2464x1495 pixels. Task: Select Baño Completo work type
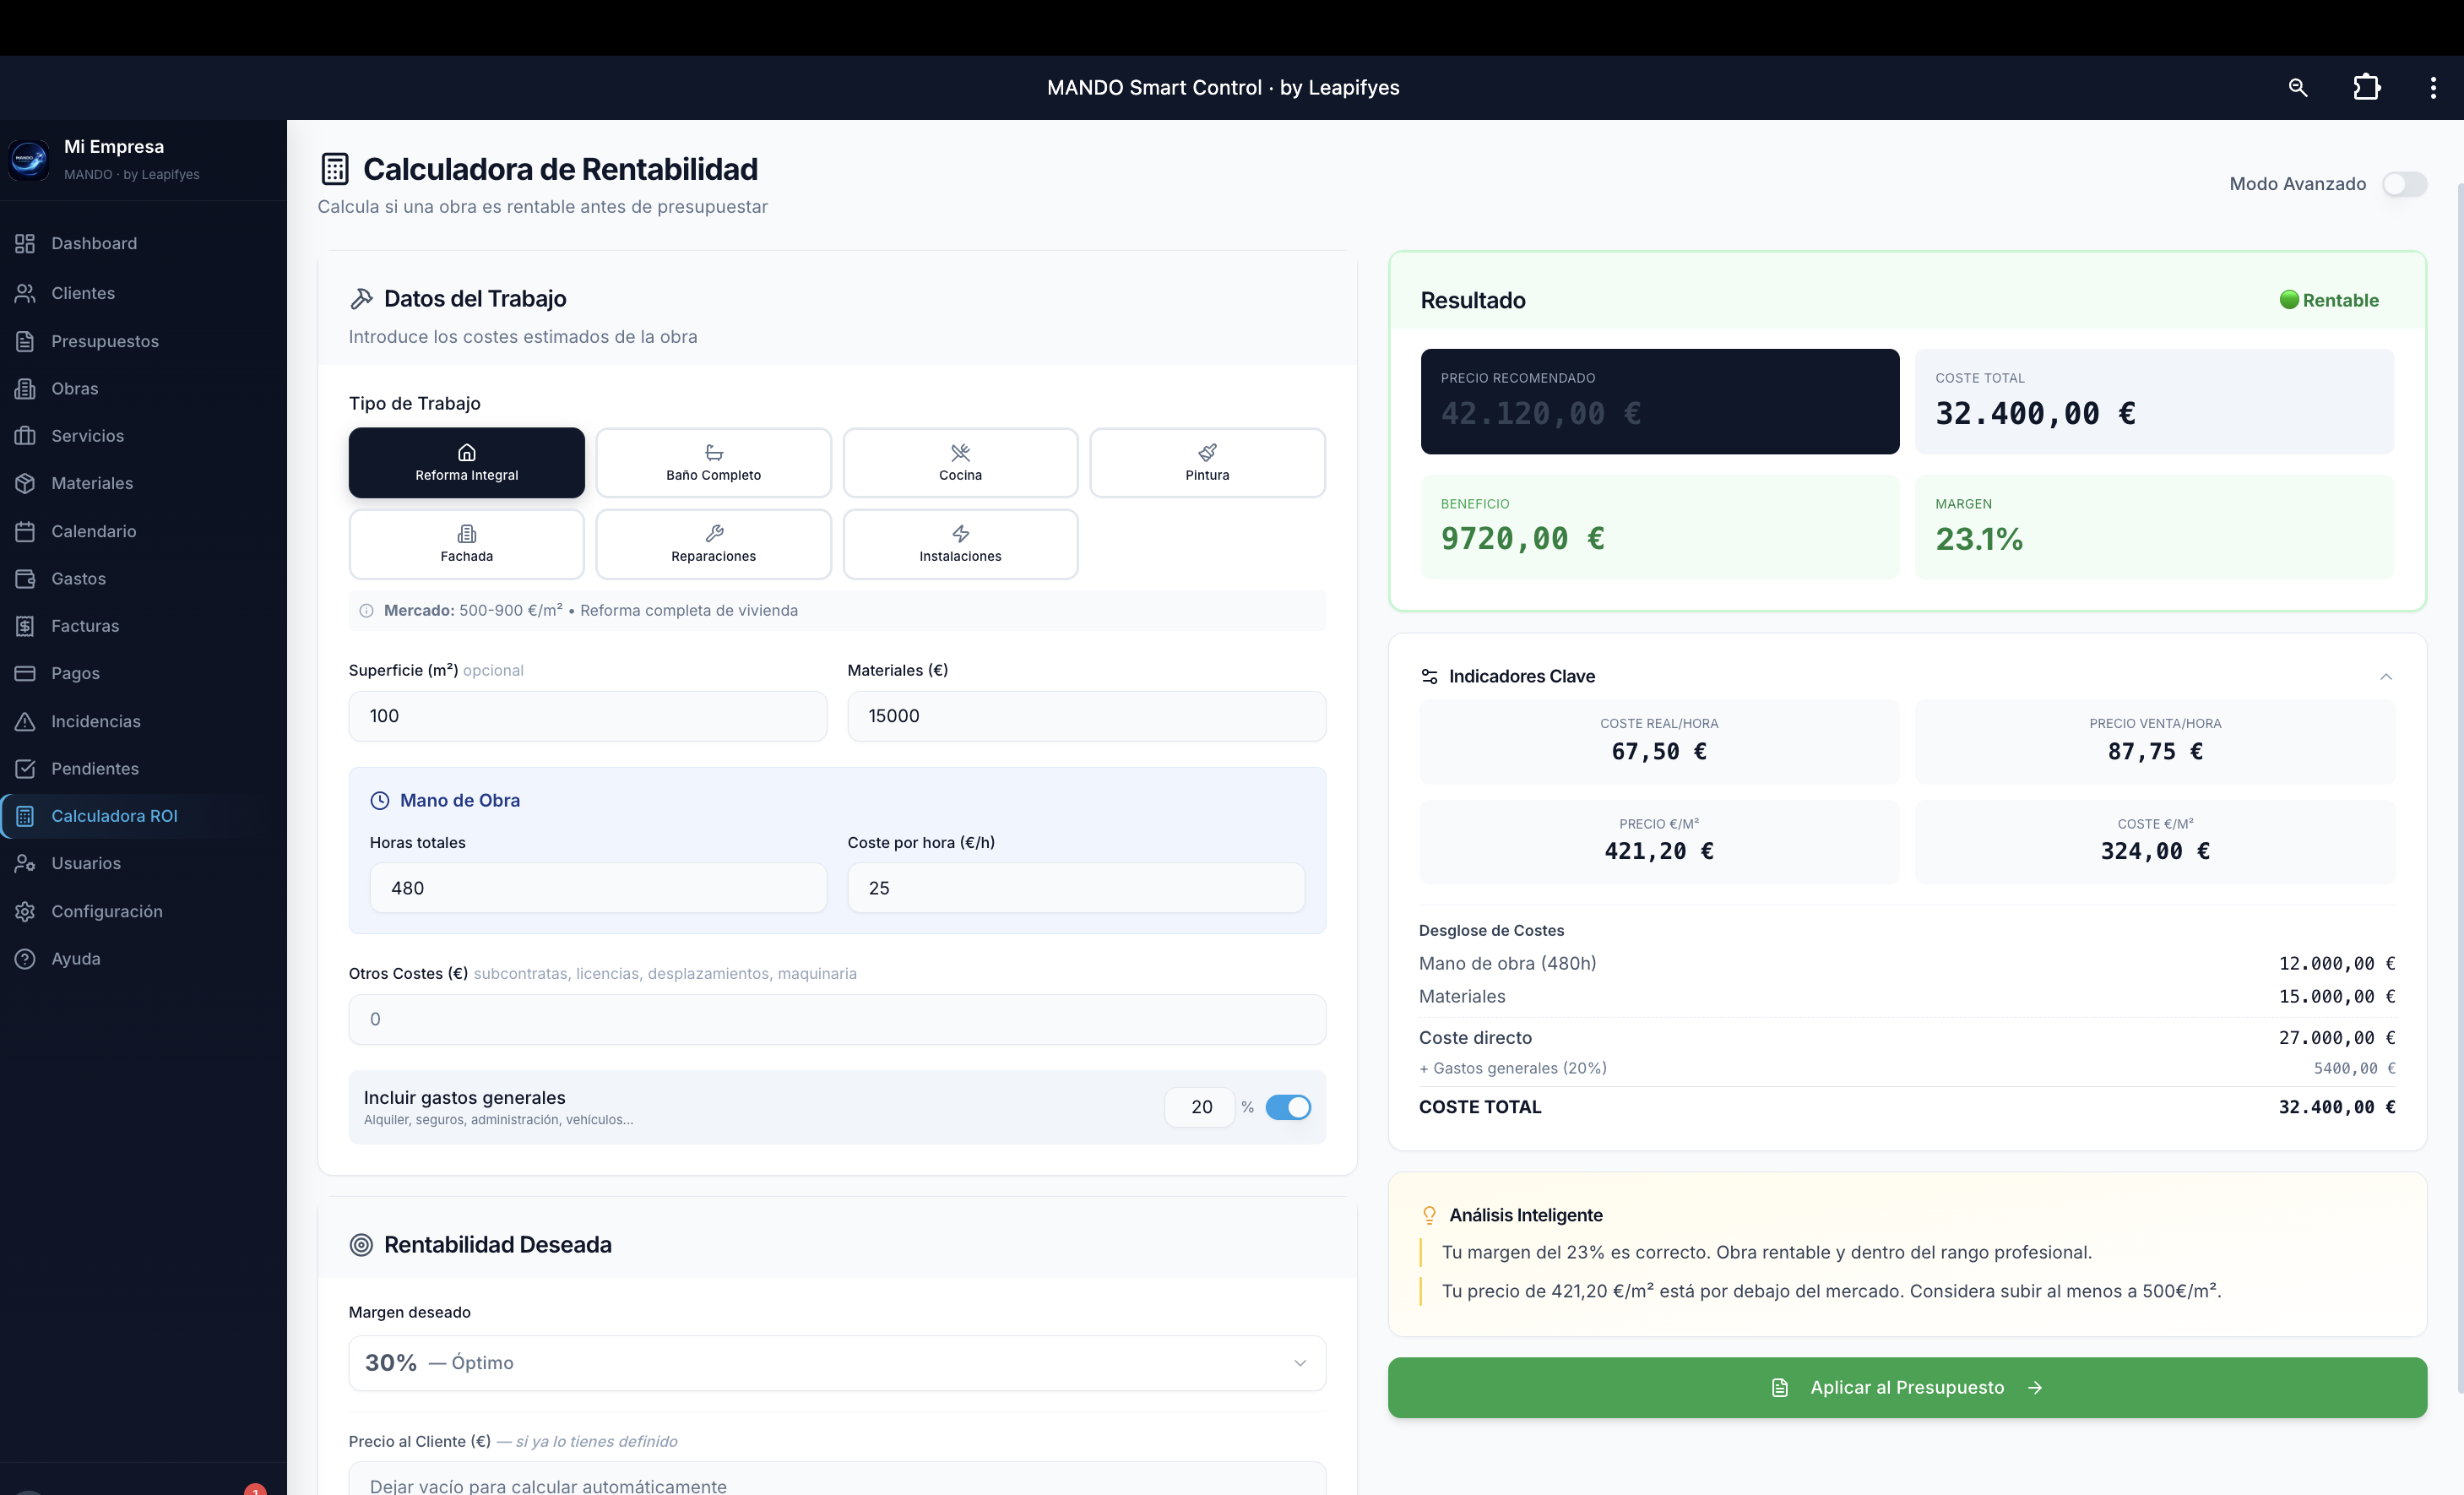click(713, 463)
